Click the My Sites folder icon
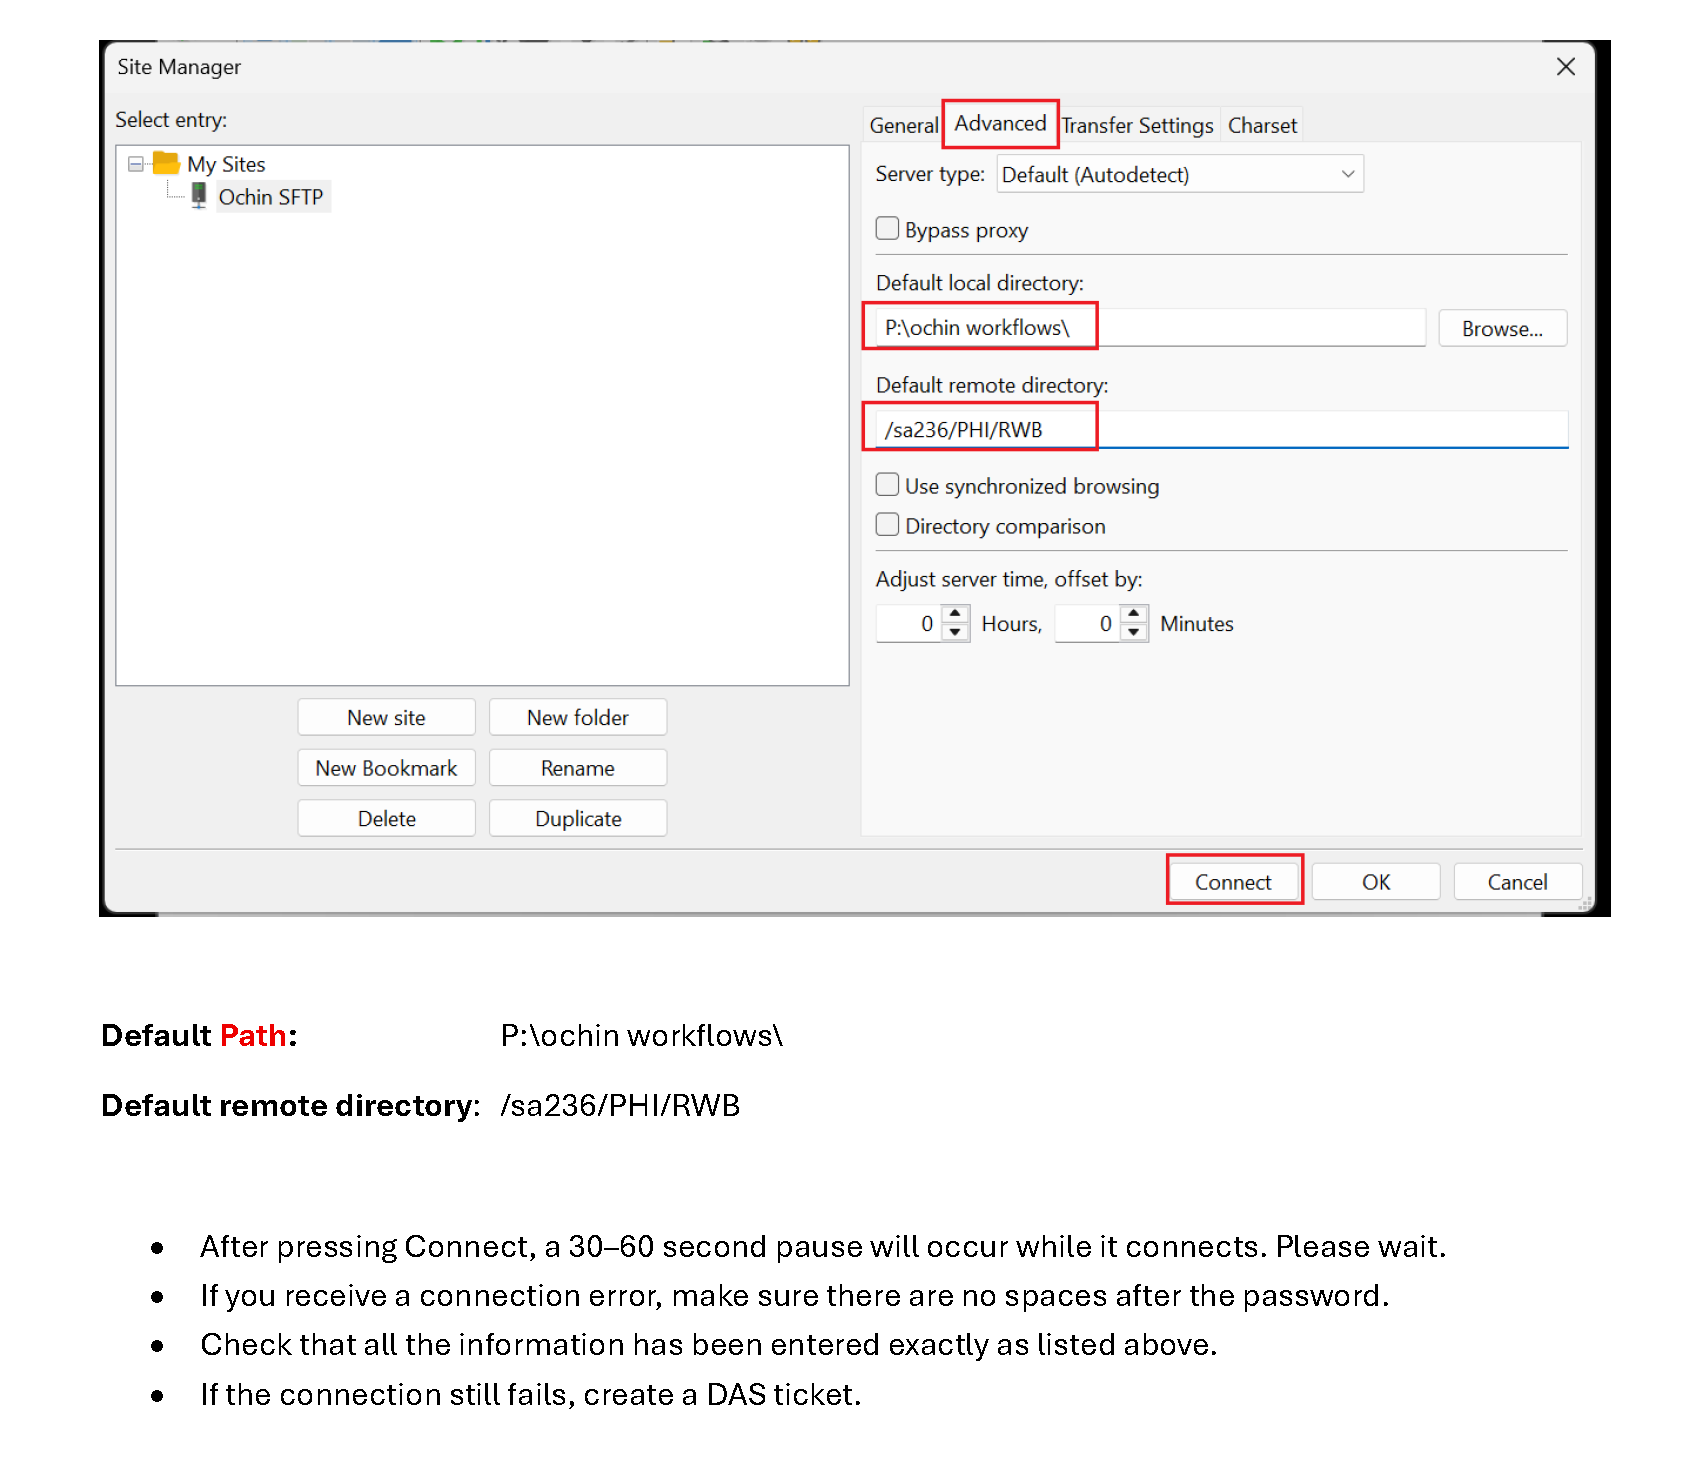 click(x=166, y=163)
